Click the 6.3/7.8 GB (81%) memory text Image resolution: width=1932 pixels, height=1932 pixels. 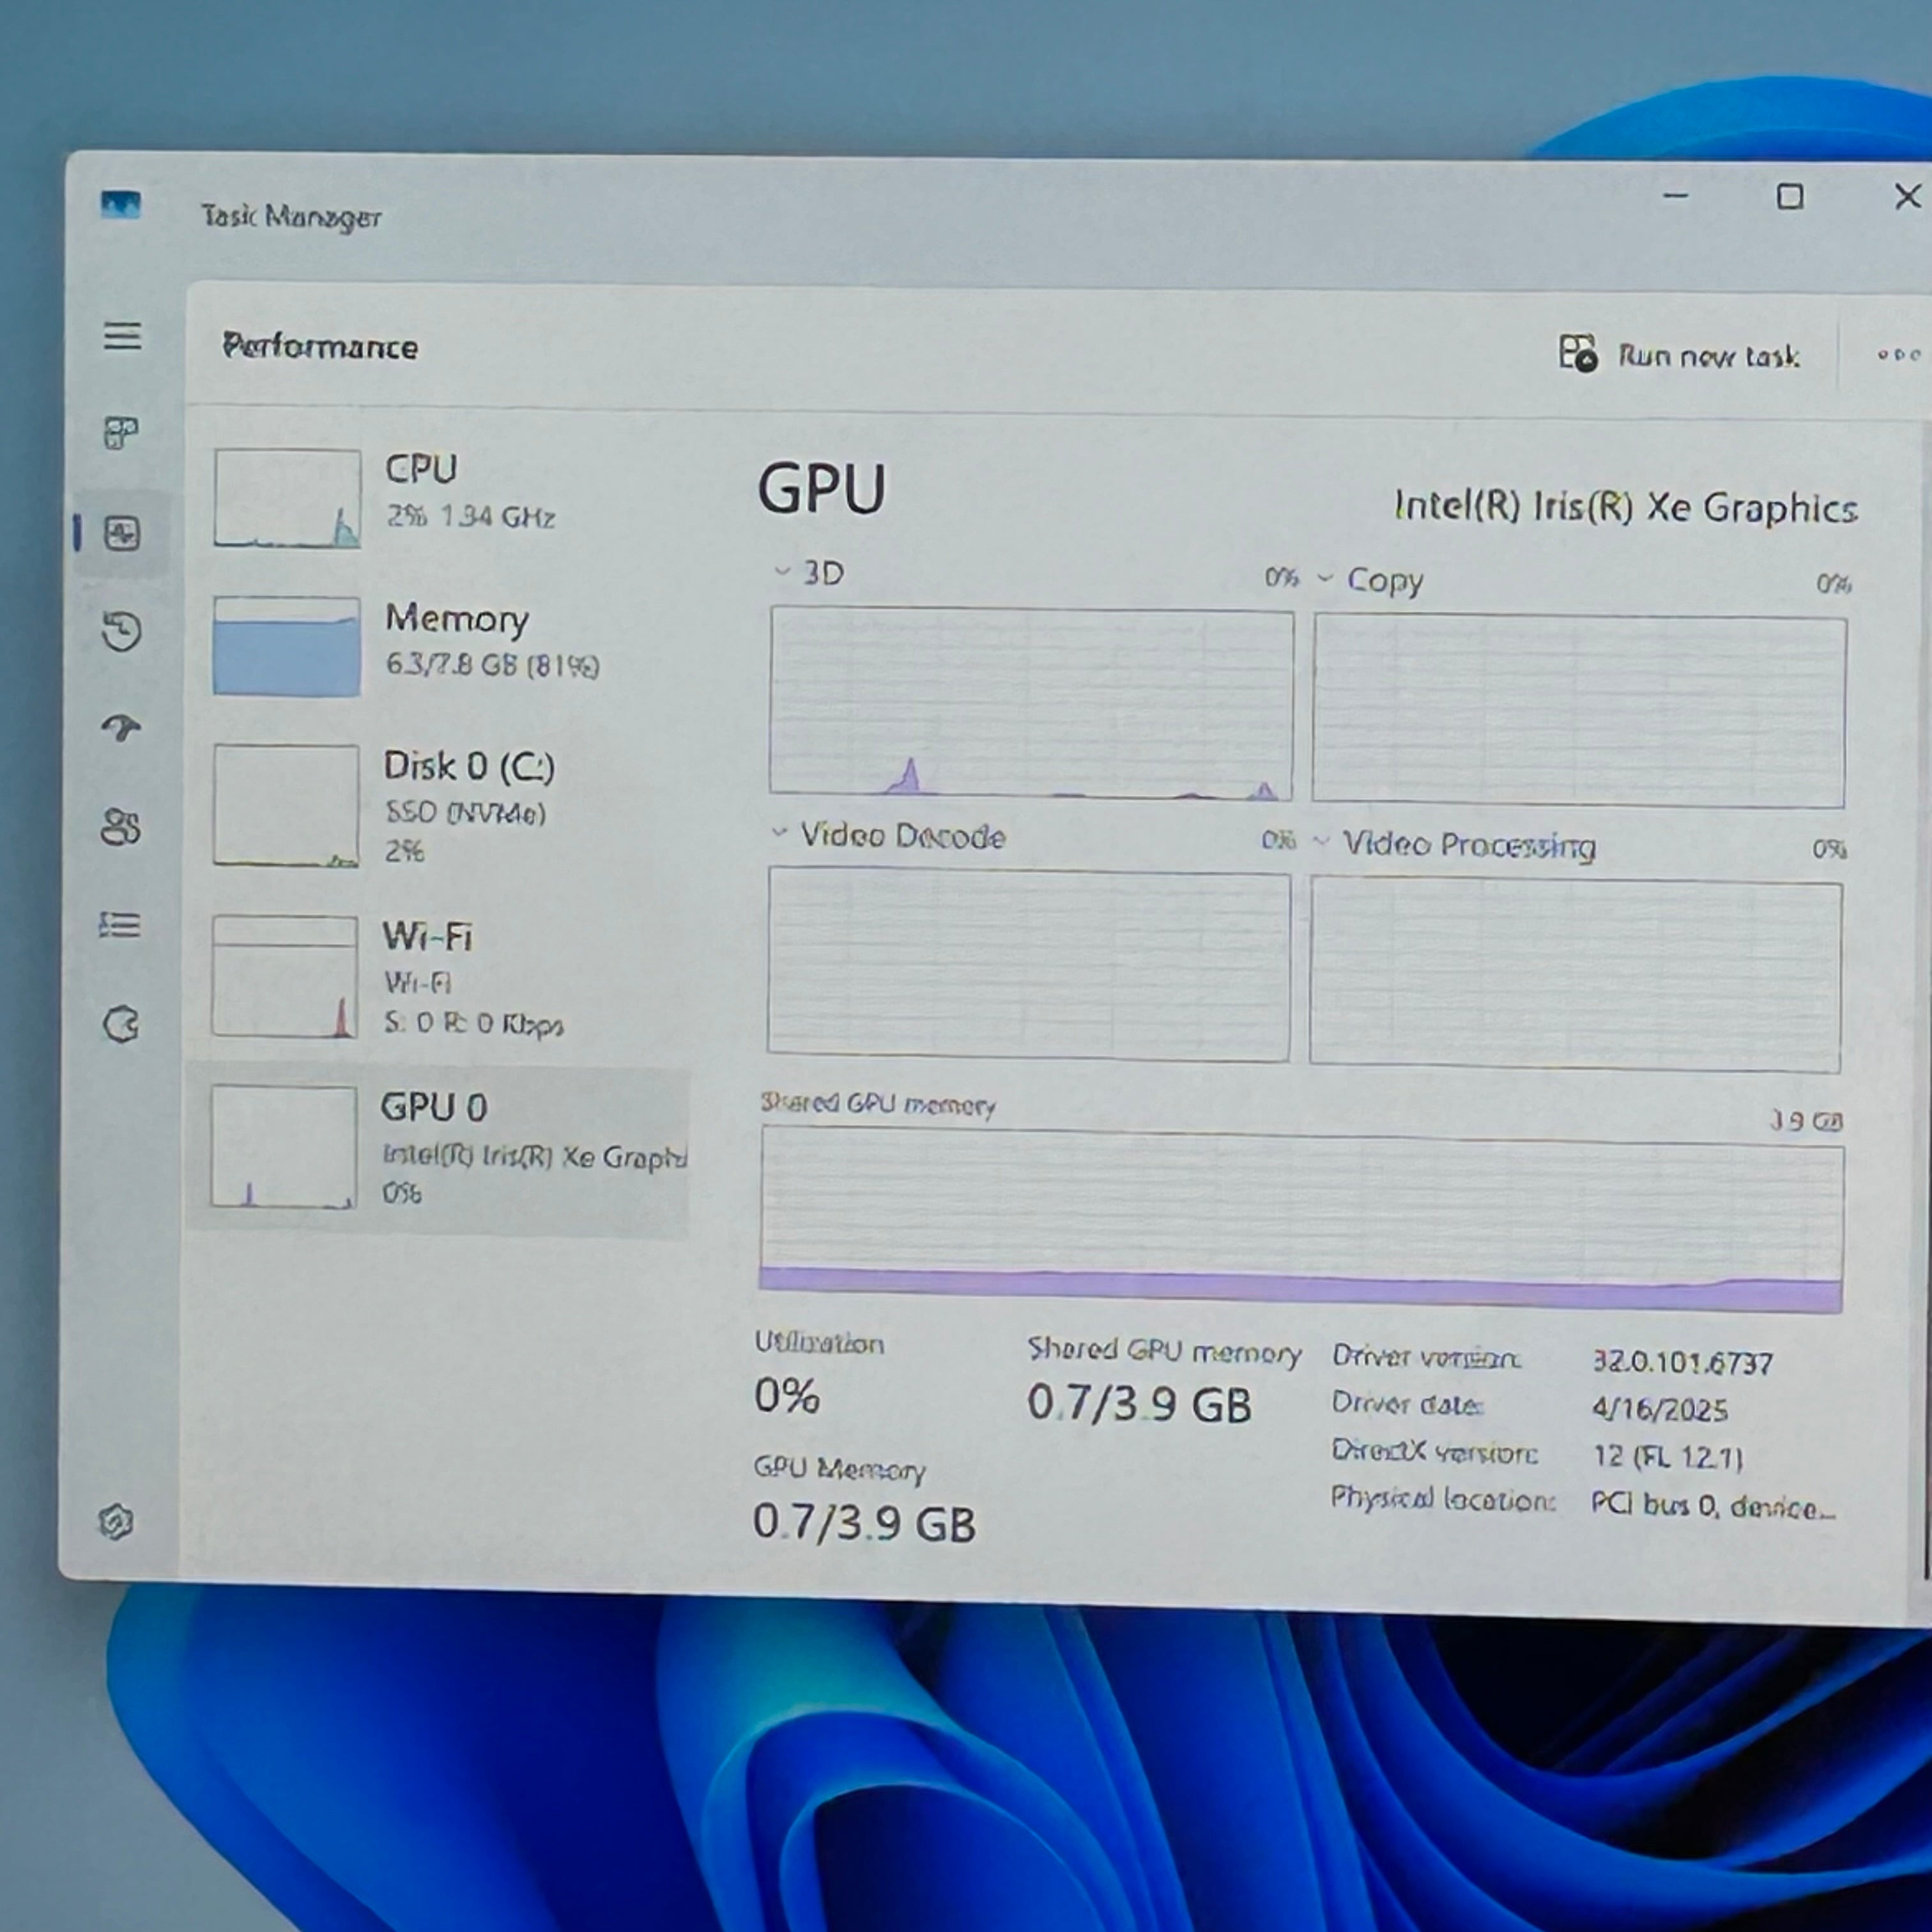tap(493, 665)
